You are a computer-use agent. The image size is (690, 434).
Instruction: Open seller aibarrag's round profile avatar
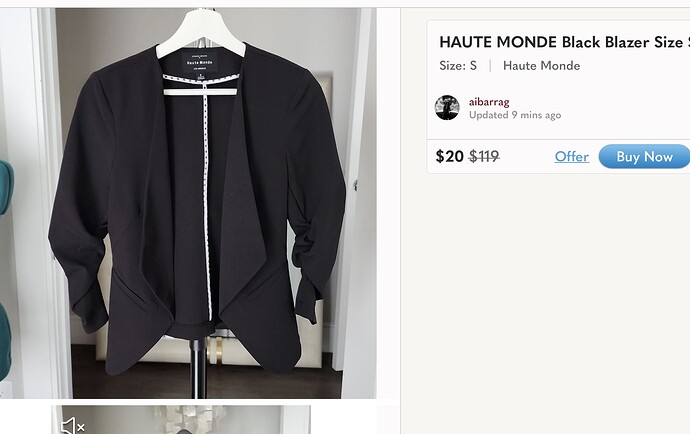pyautogui.click(x=447, y=107)
